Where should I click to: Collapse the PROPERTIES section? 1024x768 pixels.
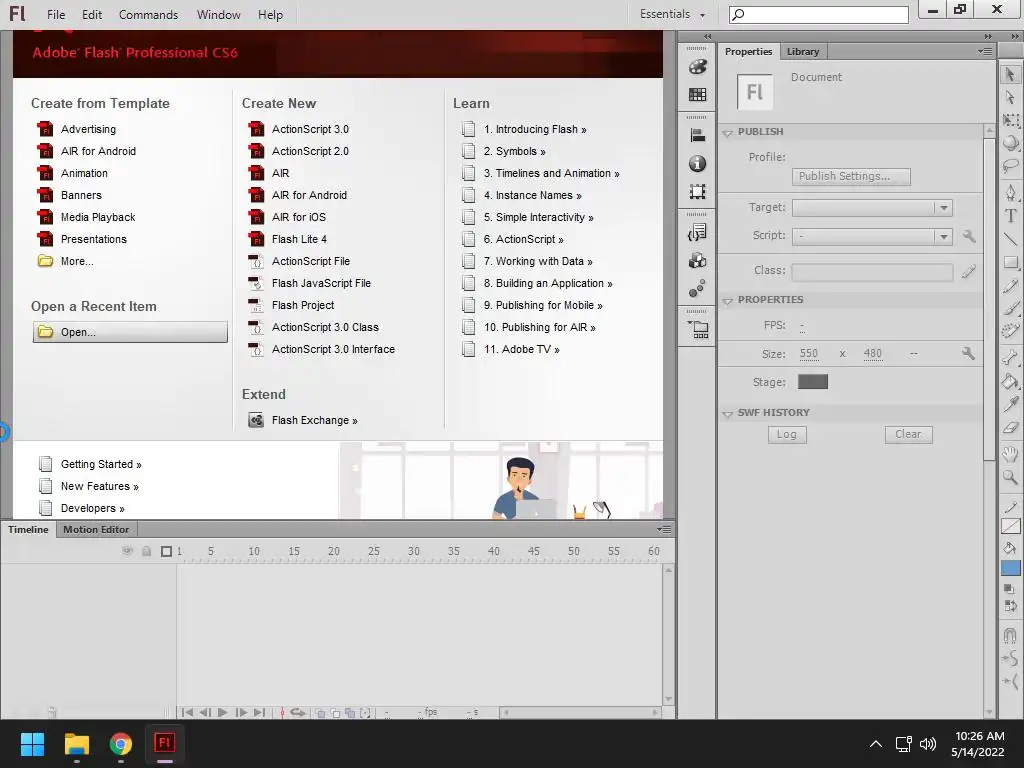728,300
